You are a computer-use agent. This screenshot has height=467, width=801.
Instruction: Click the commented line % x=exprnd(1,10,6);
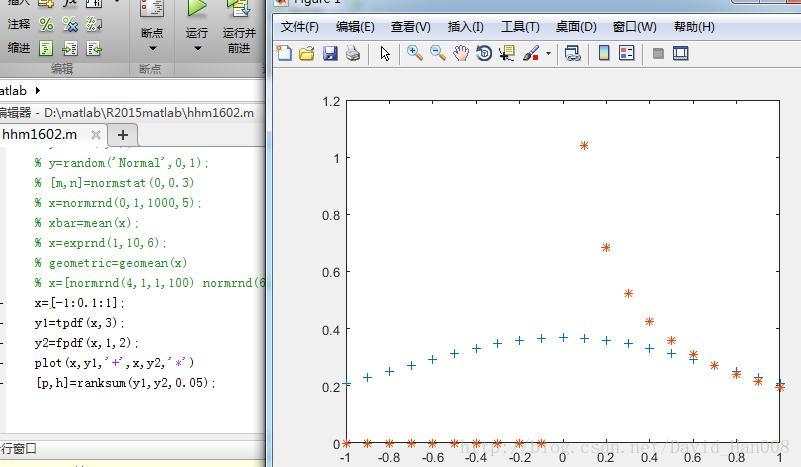(100, 243)
